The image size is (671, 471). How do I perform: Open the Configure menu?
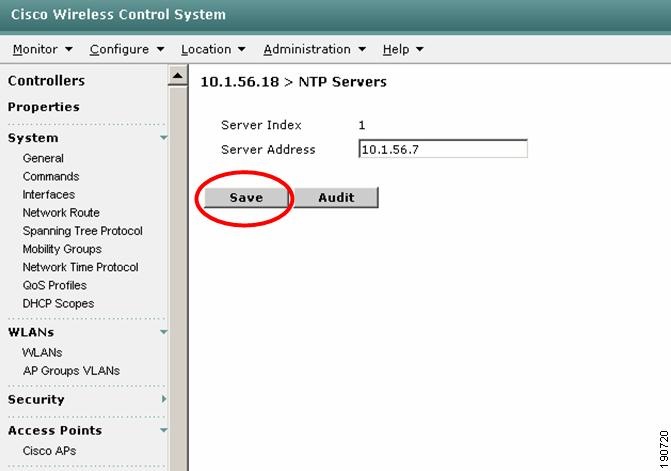coord(127,50)
